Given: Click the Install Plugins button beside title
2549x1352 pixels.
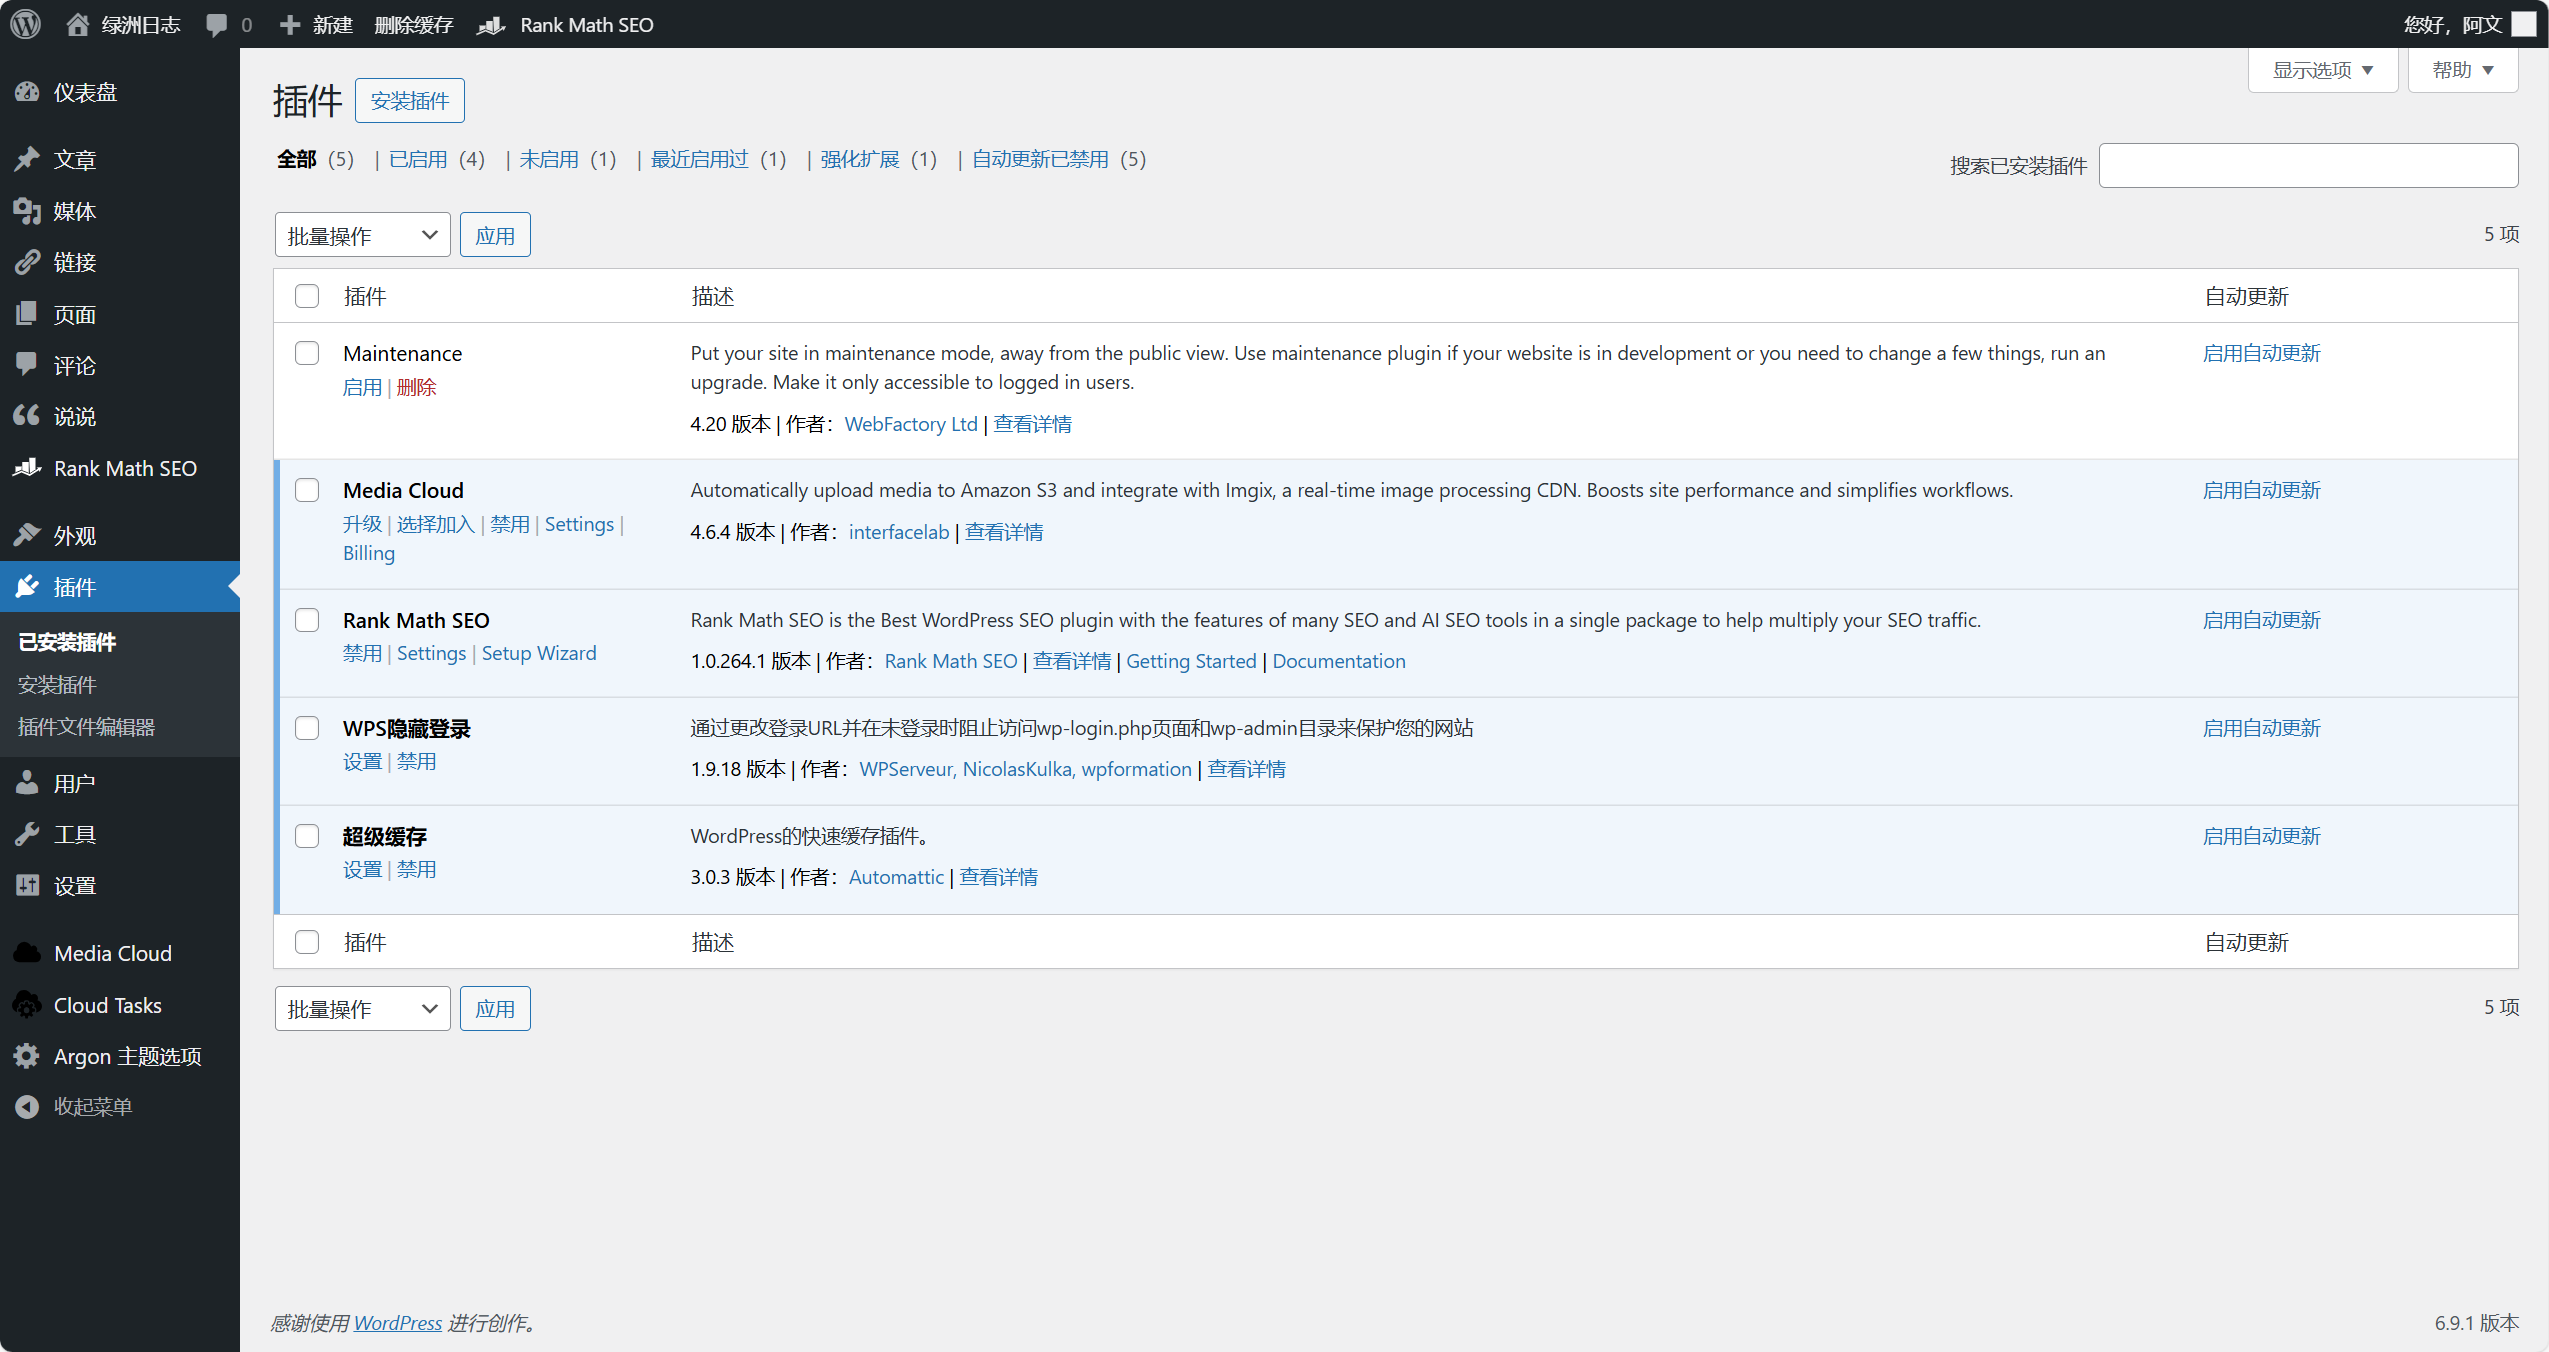Looking at the screenshot, I should pyautogui.click(x=409, y=101).
